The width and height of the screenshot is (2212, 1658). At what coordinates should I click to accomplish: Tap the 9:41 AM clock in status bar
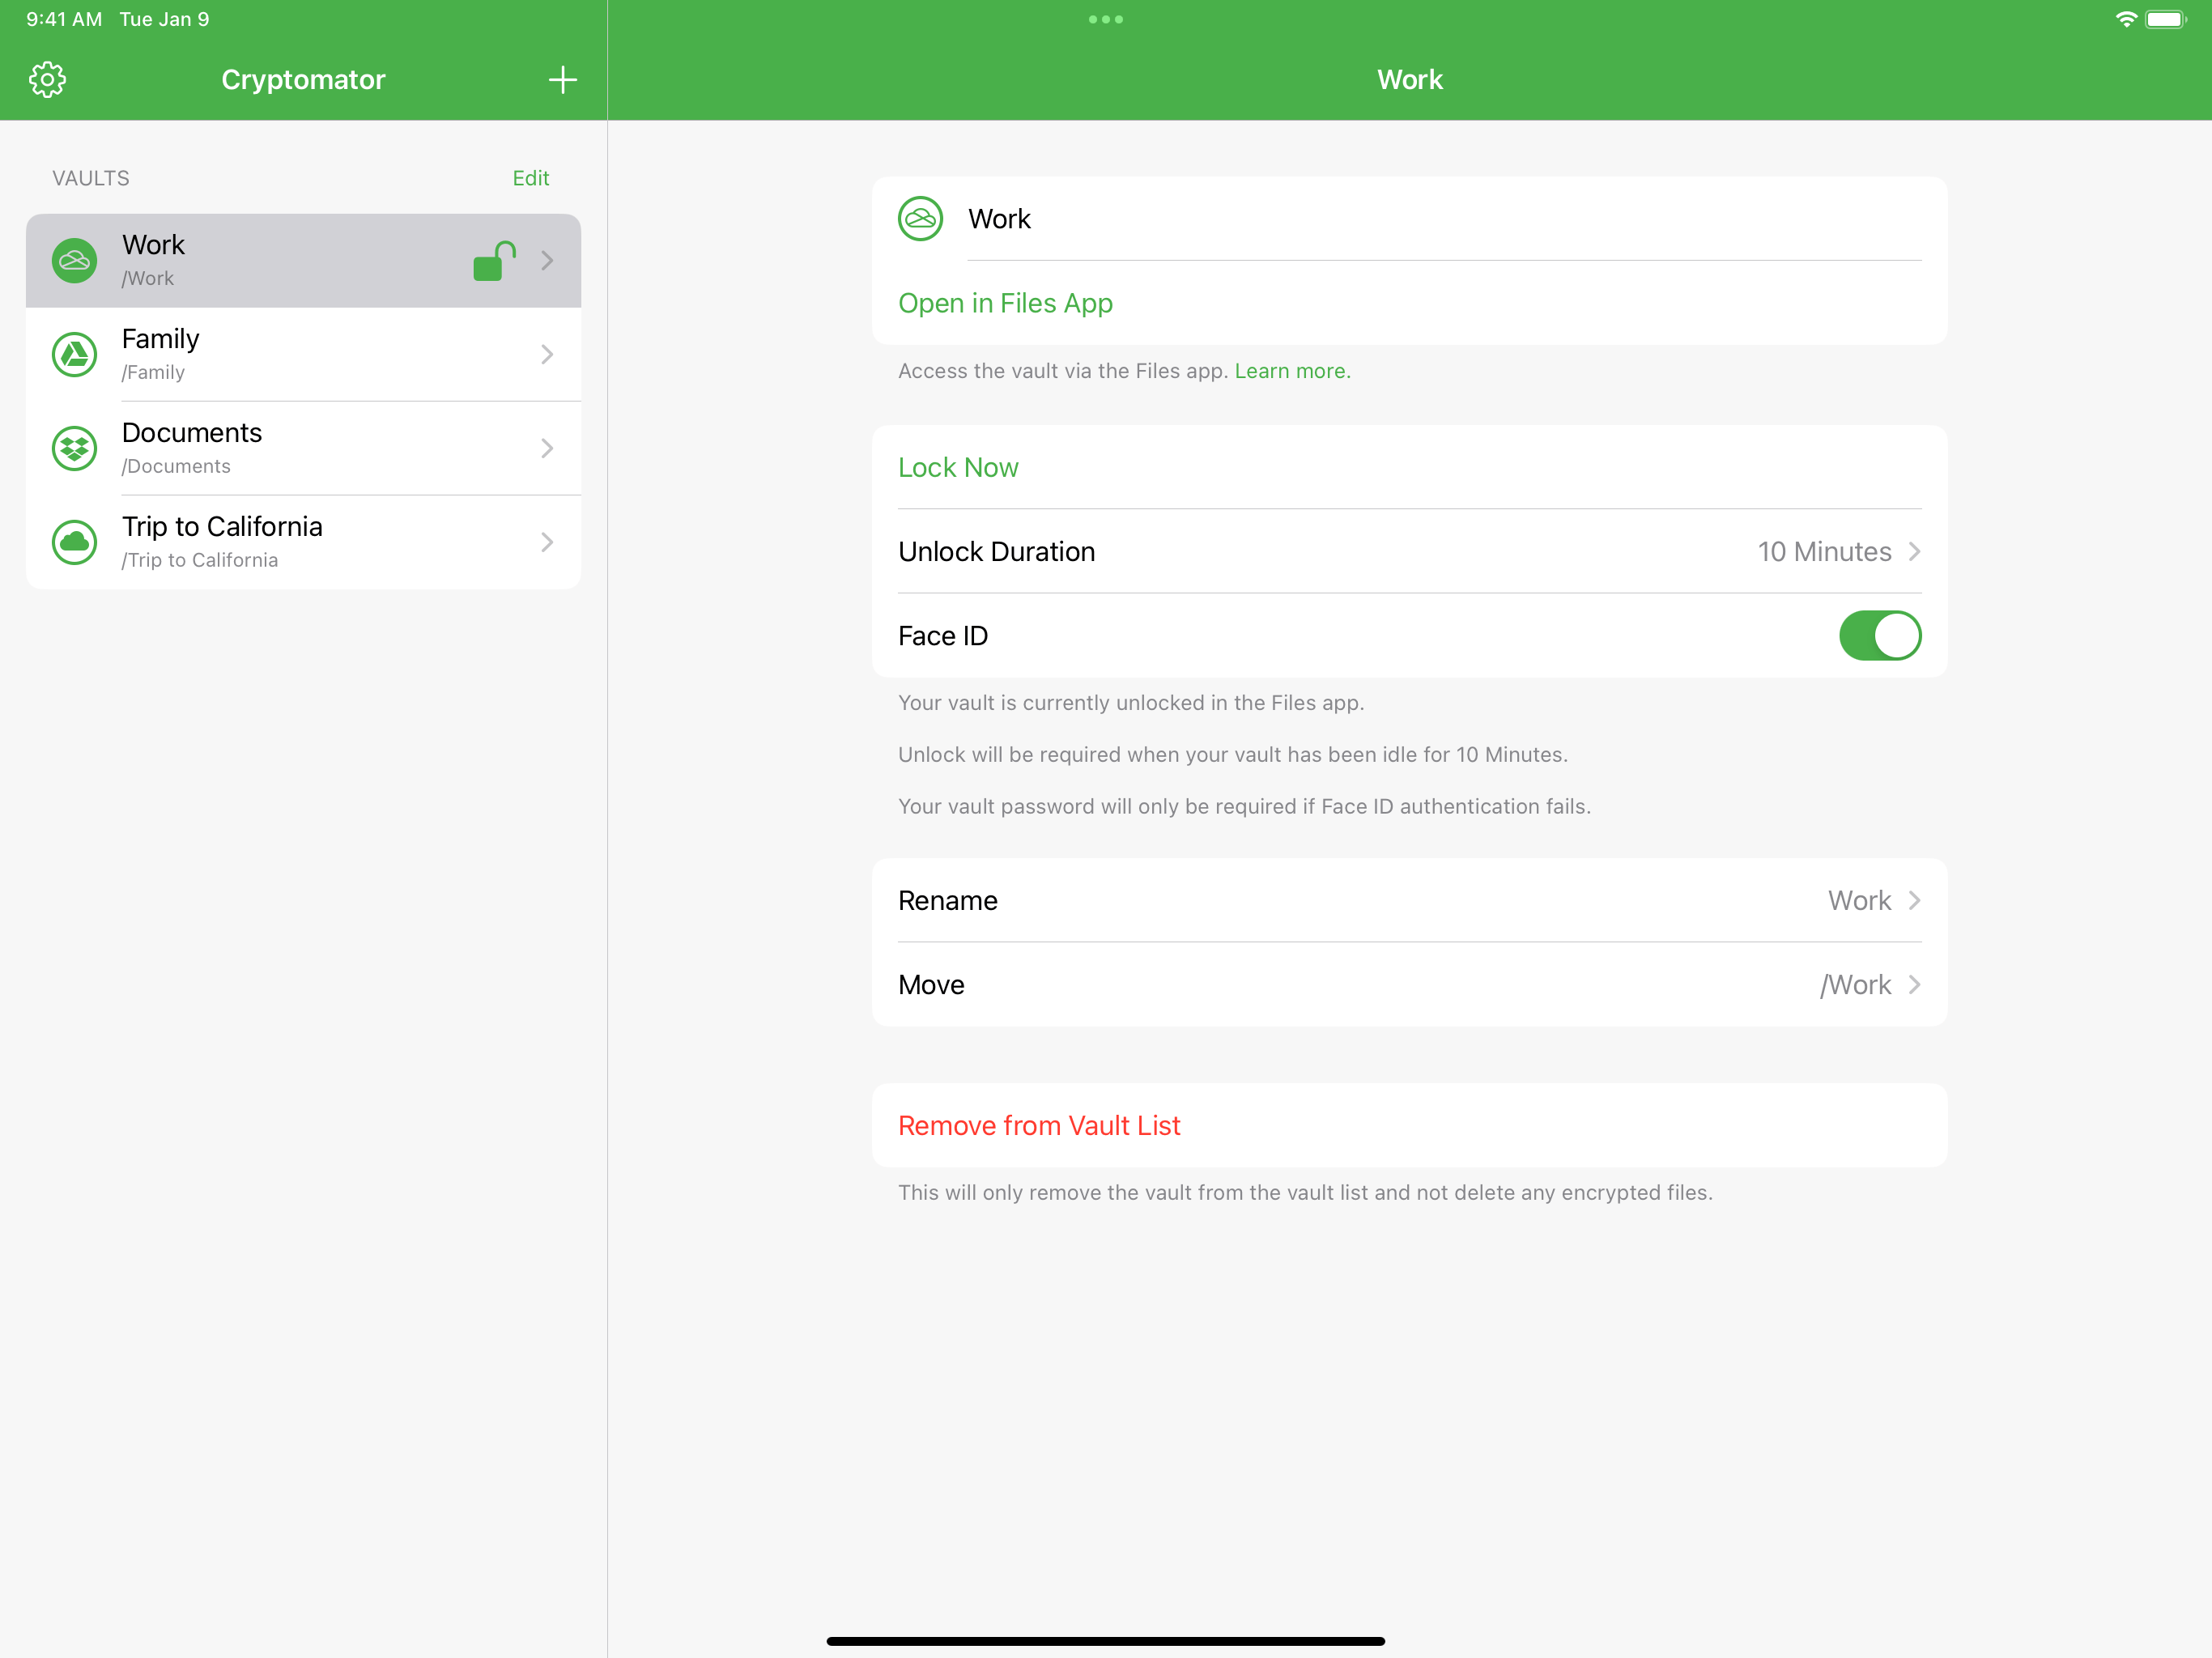pyautogui.click(x=64, y=19)
